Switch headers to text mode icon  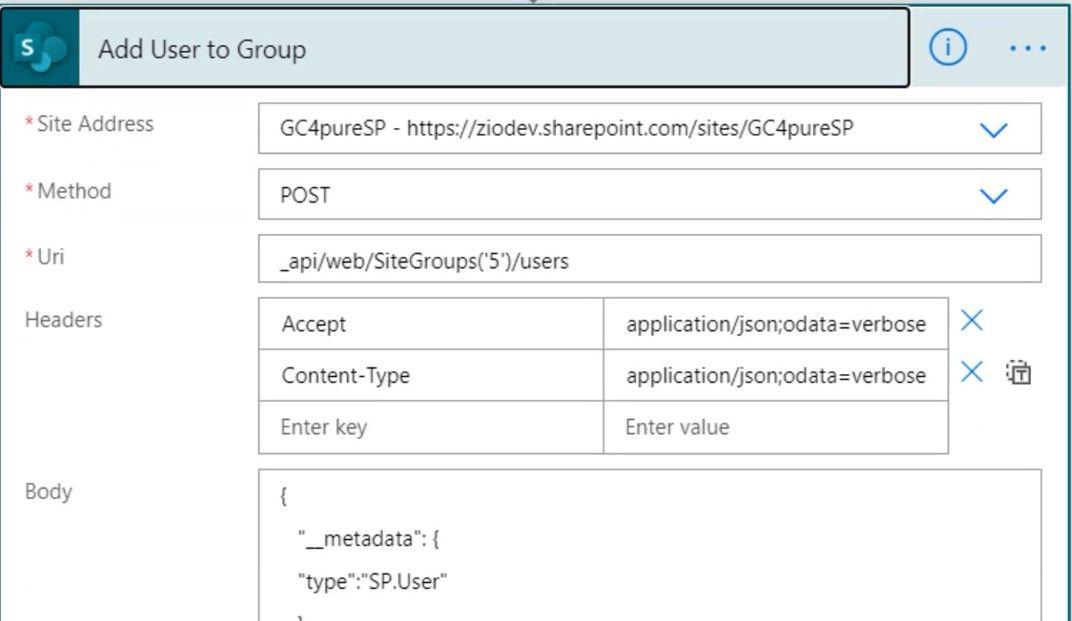1018,373
